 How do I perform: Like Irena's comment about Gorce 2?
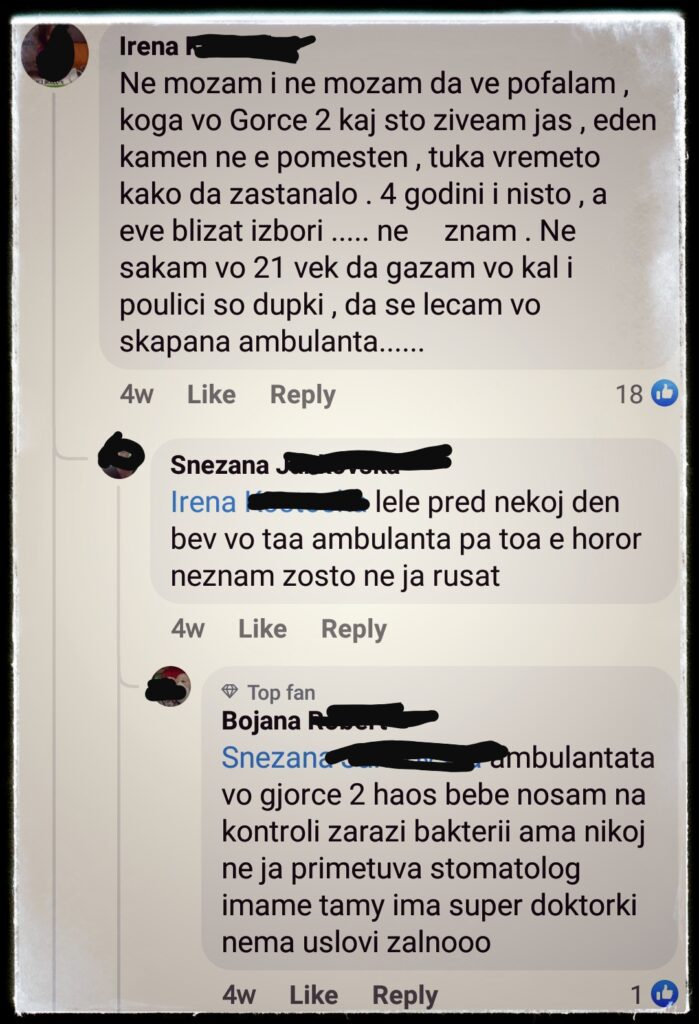click(x=211, y=394)
